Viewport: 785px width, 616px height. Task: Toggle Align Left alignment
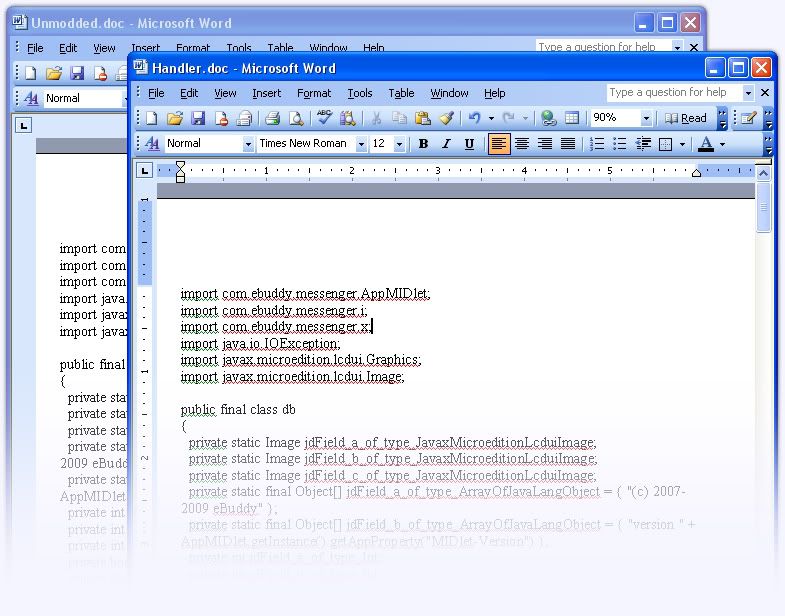coord(499,144)
